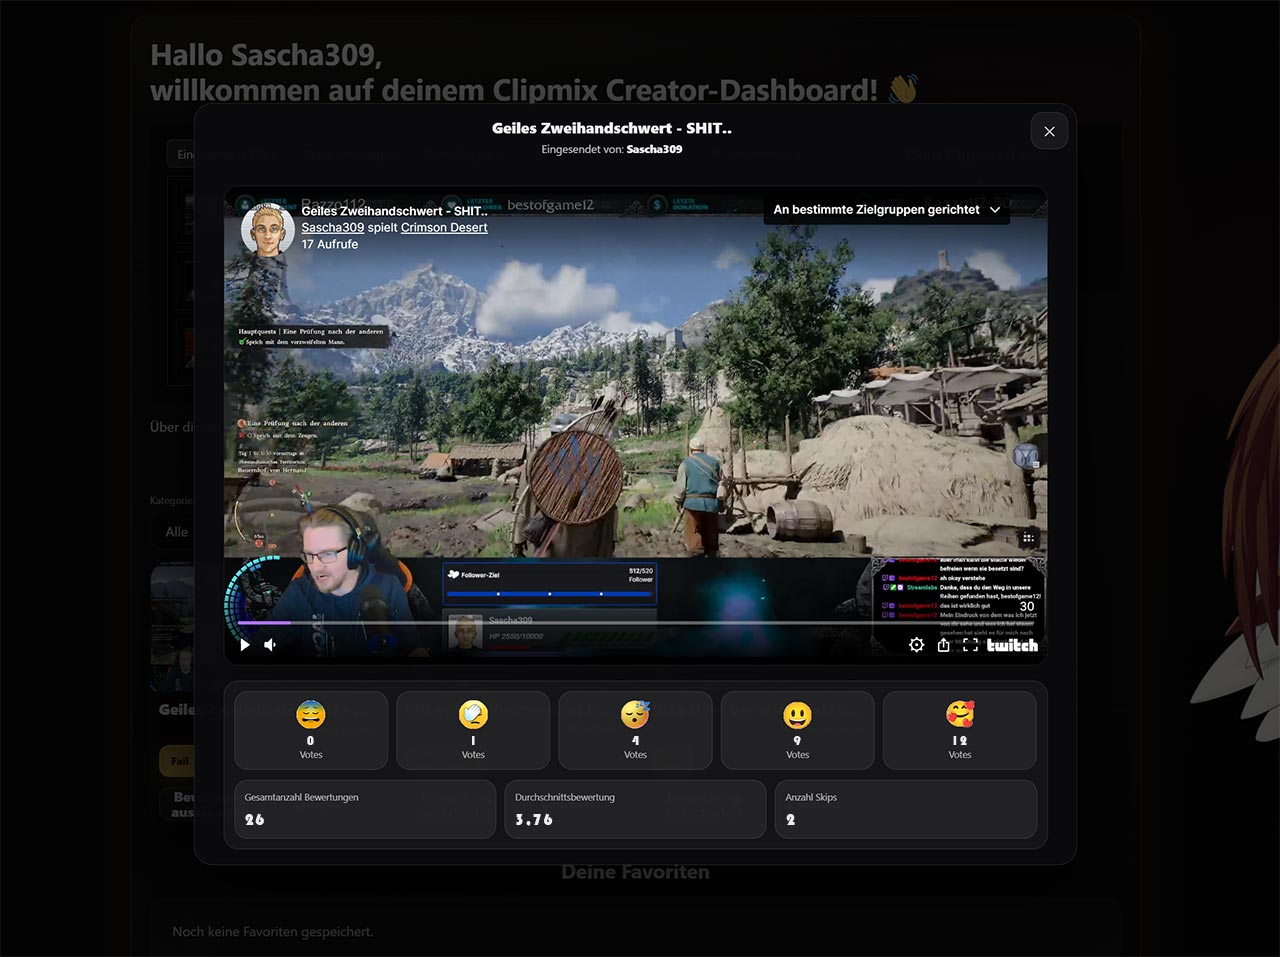Open the Crimson Desert game link
This screenshot has height=957, width=1280.
[444, 228]
